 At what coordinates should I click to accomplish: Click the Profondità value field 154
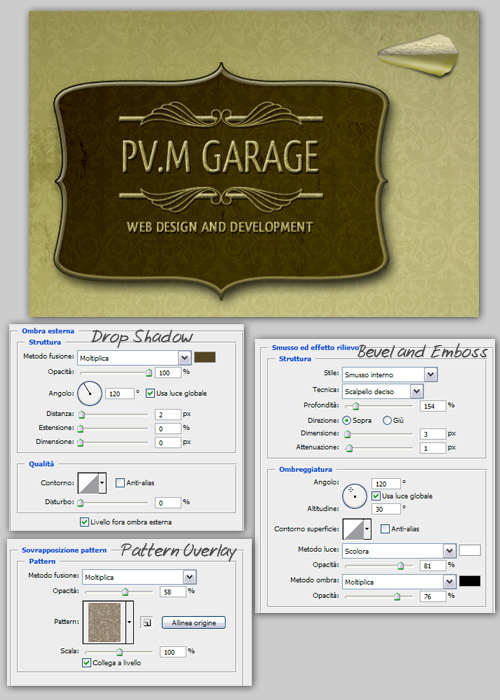coord(433,406)
